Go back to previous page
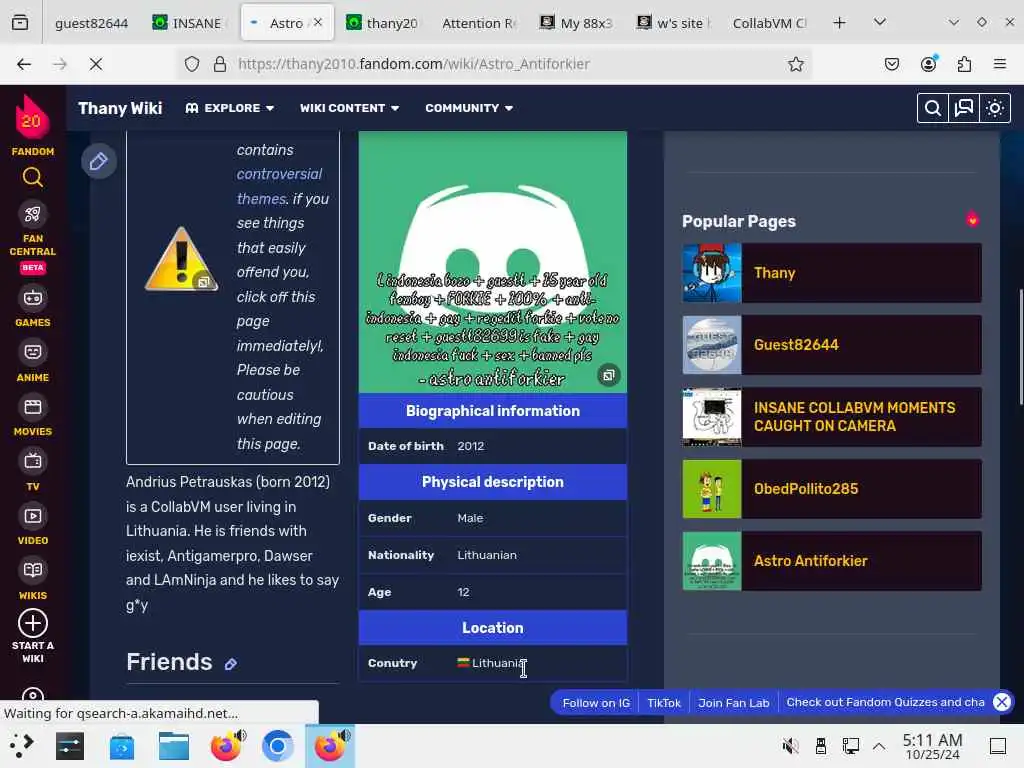 pyautogui.click(x=24, y=64)
